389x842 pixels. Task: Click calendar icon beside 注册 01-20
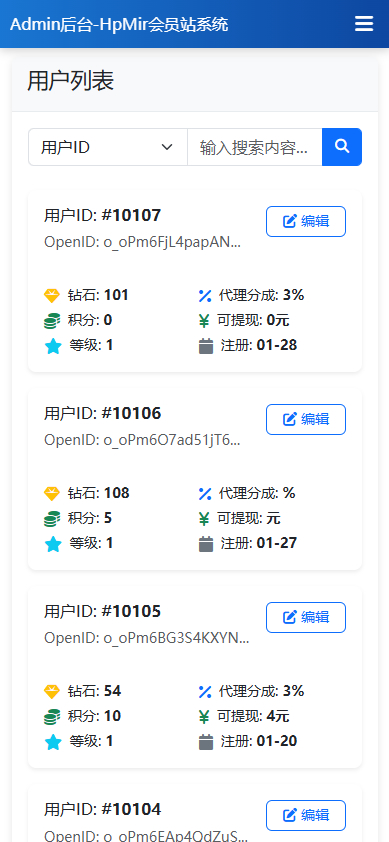coord(206,742)
